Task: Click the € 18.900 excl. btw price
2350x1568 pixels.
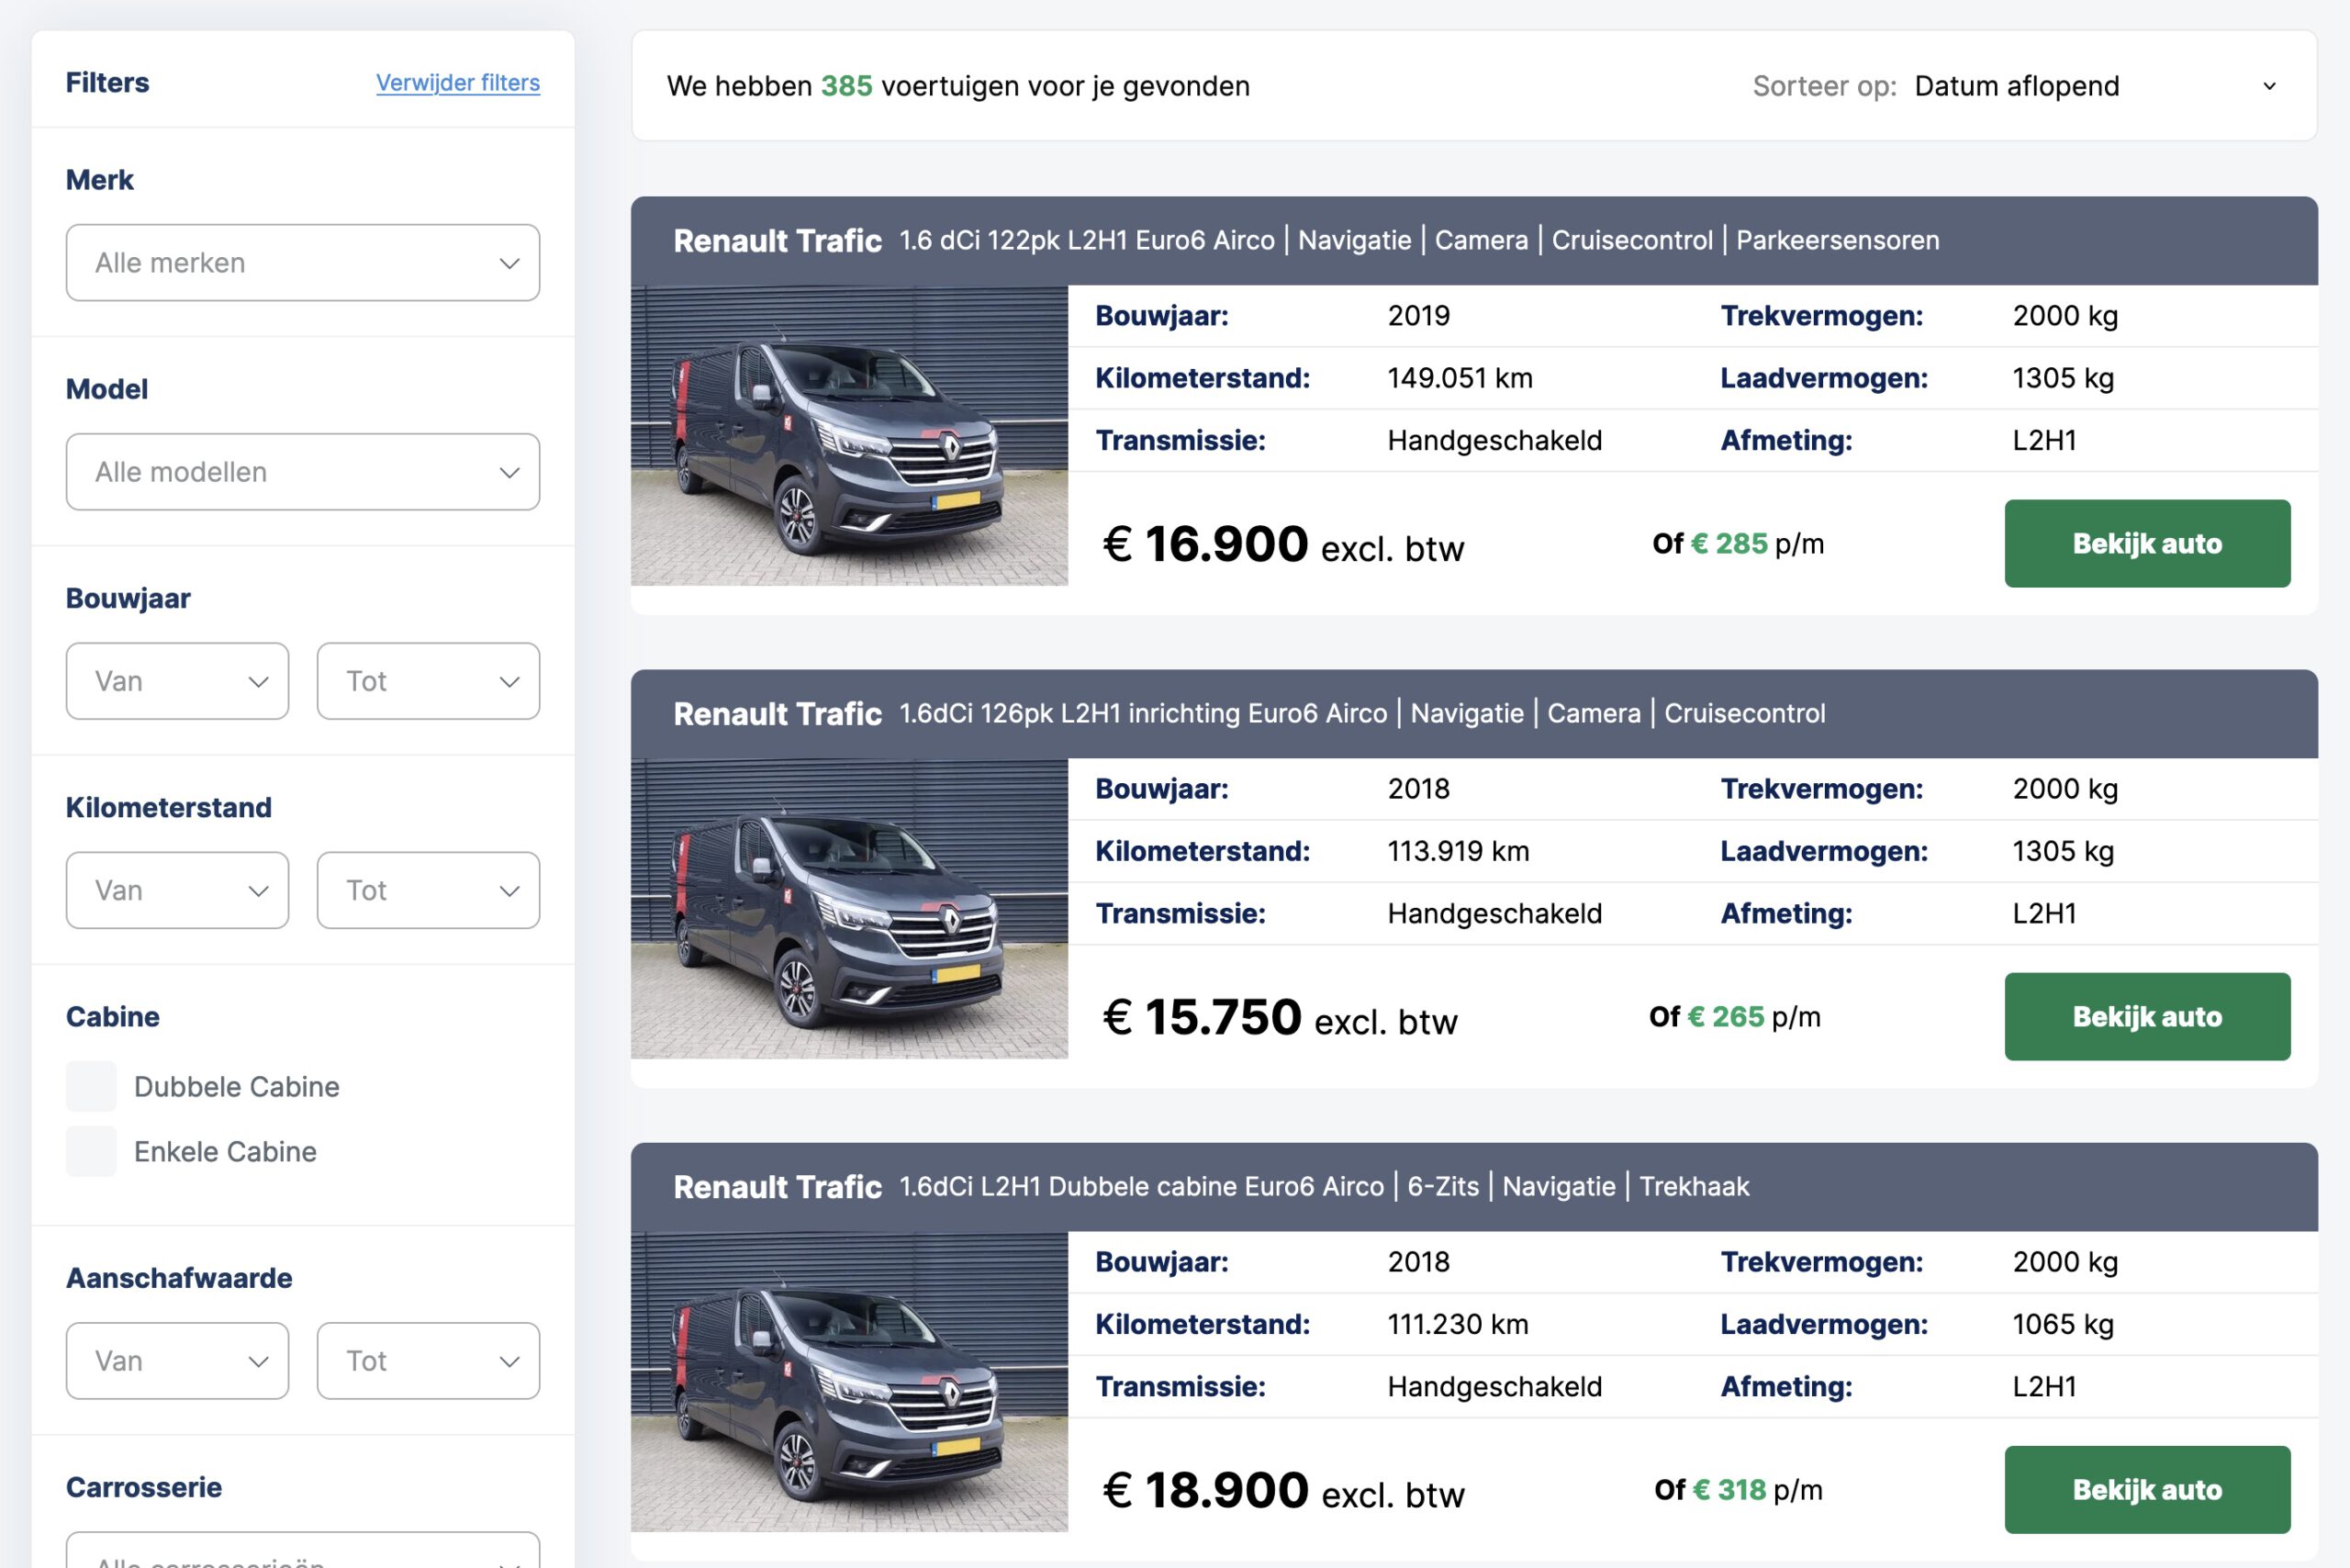Action: [x=1283, y=1491]
